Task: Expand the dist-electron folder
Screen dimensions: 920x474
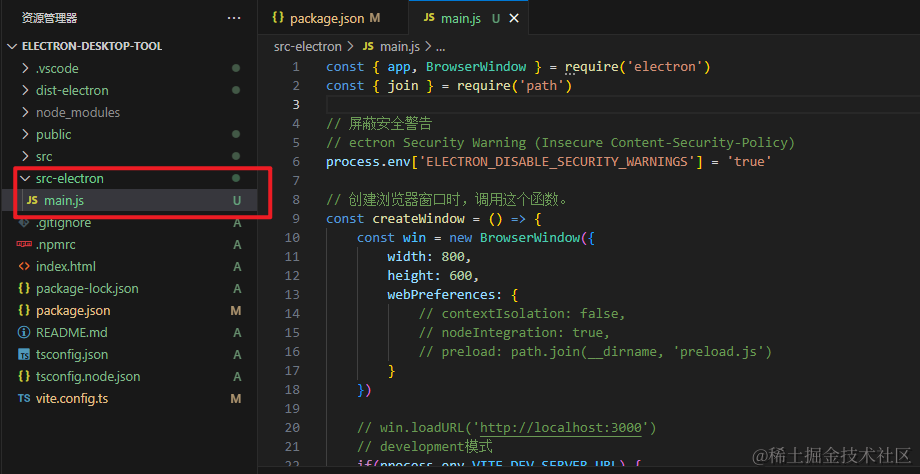Action: tap(25, 91)
